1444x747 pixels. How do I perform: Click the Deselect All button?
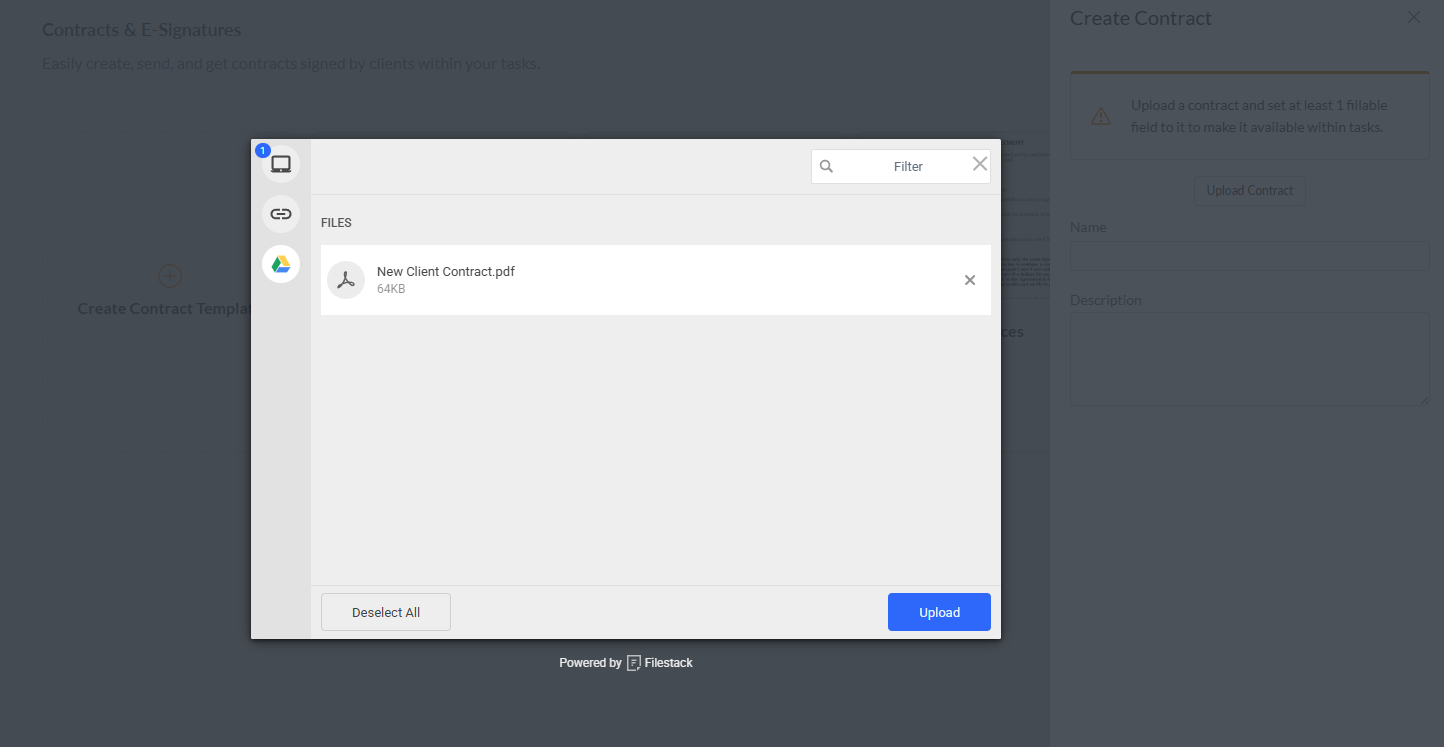(386, 612)
